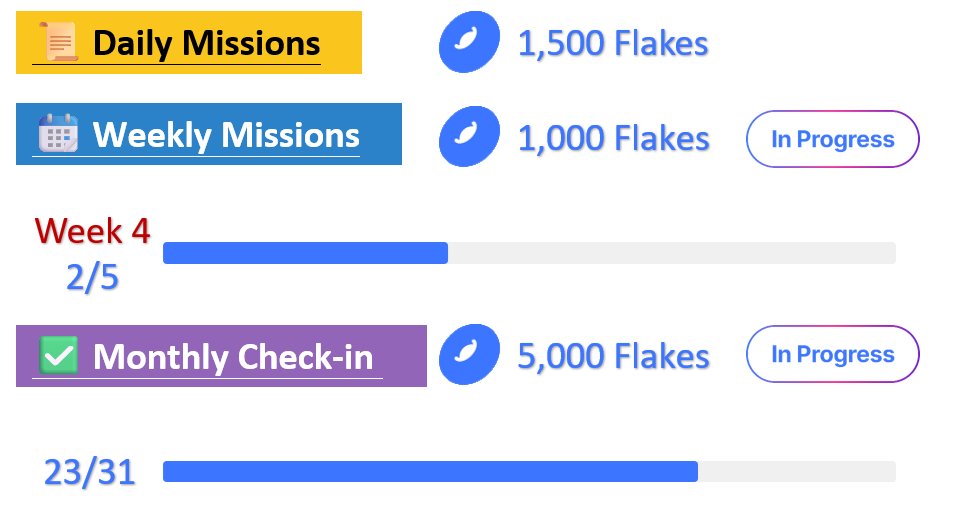Select the 5,000 Flakes reward text
Image resolution: width=955 pixels, height=529 pixels.
coord(613,356)
